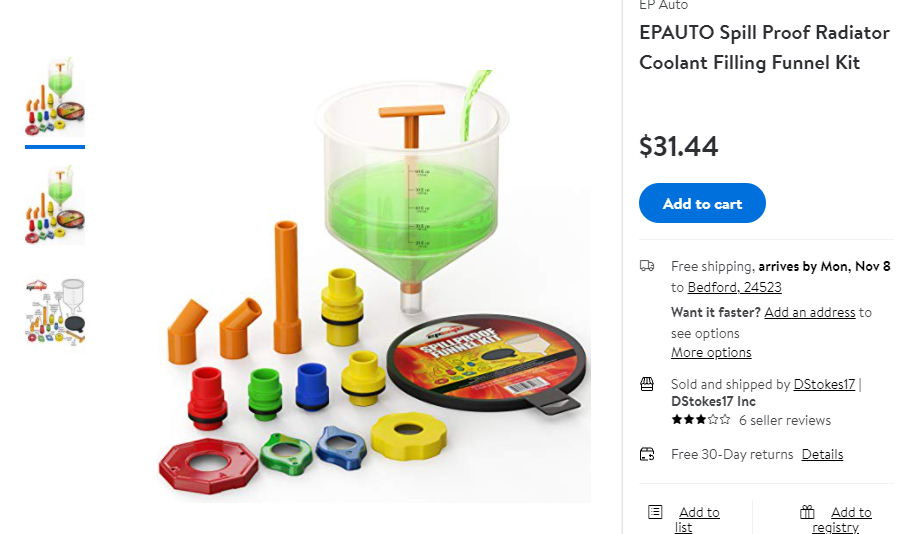View the returns Details link
909x534 pixels.
(822, 455)
